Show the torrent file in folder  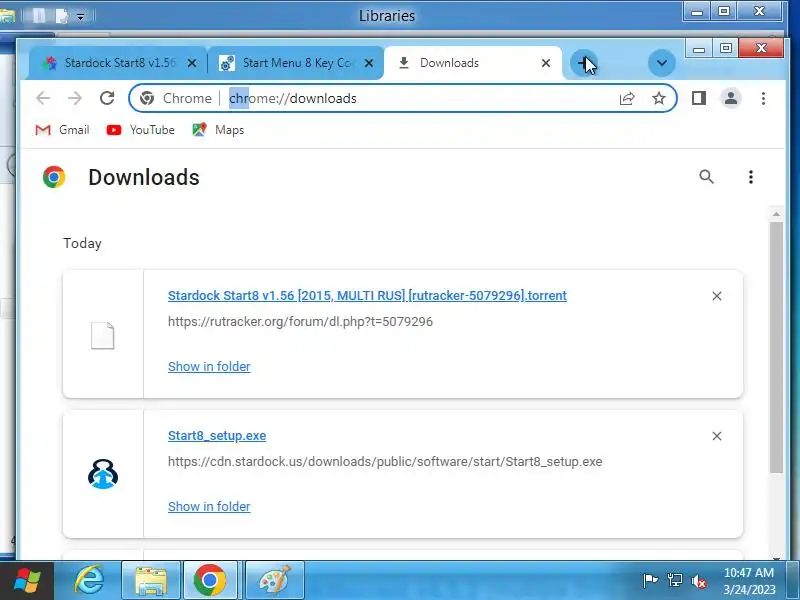(209, 367)
